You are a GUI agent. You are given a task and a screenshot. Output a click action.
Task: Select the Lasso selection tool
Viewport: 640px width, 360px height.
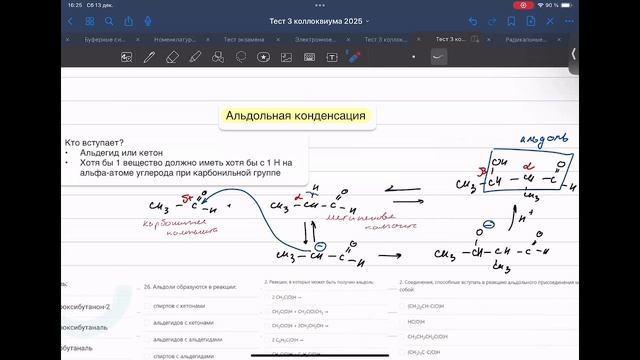click(x=241, y=57)
